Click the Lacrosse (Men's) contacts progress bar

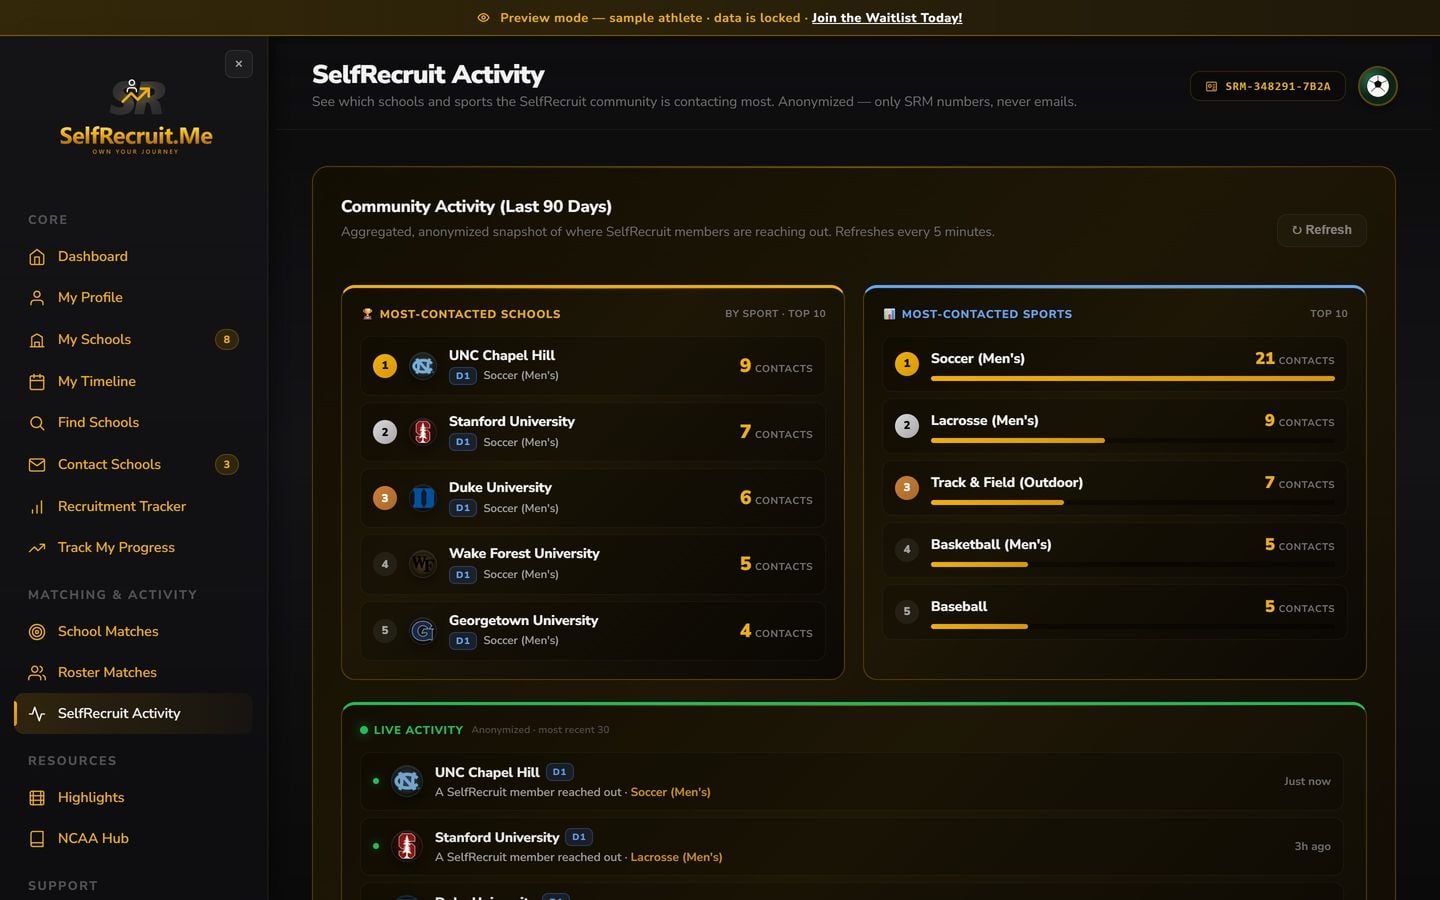click(x=1132, y=441)
